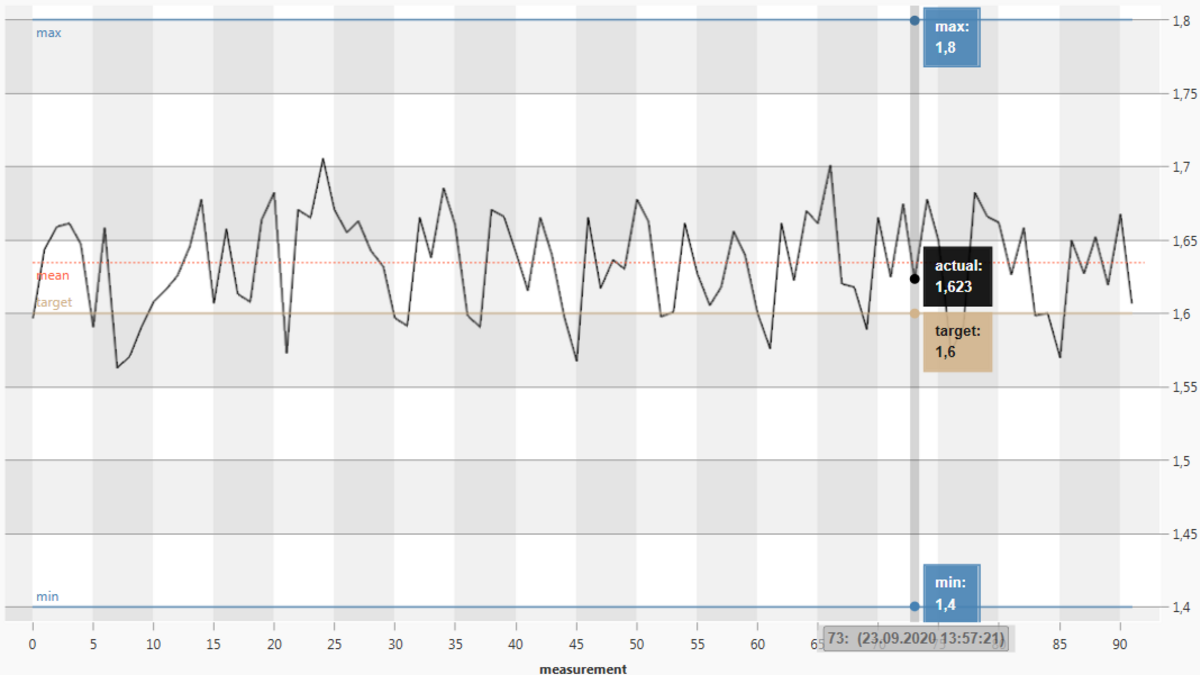Click the blue 'max' line label at left

tap(49, 33)
